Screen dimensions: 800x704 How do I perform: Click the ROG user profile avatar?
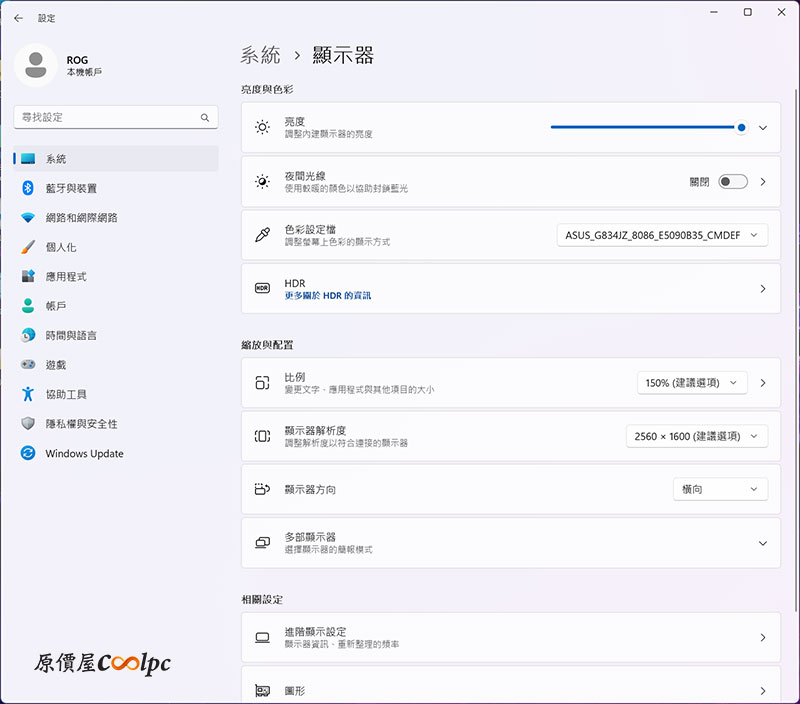click(36, 64)
